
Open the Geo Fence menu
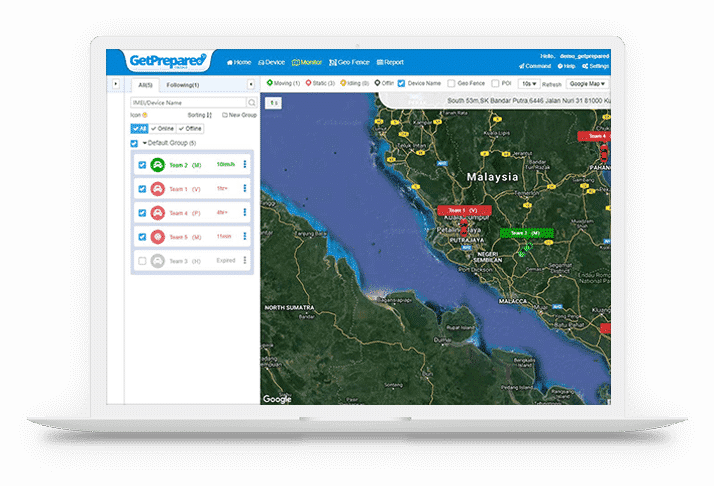point(349,62)
